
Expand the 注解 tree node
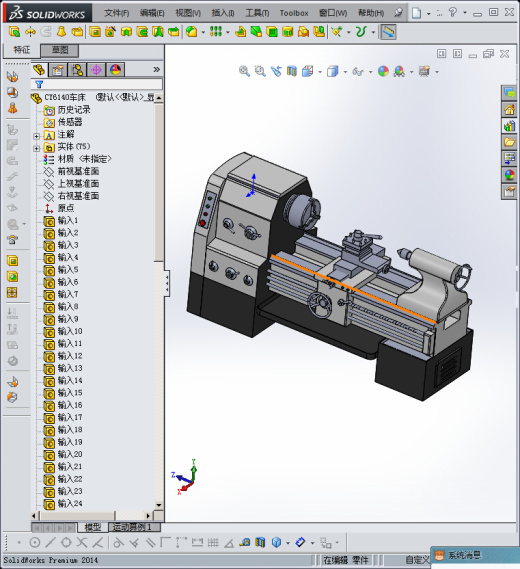tap(36, 136)
